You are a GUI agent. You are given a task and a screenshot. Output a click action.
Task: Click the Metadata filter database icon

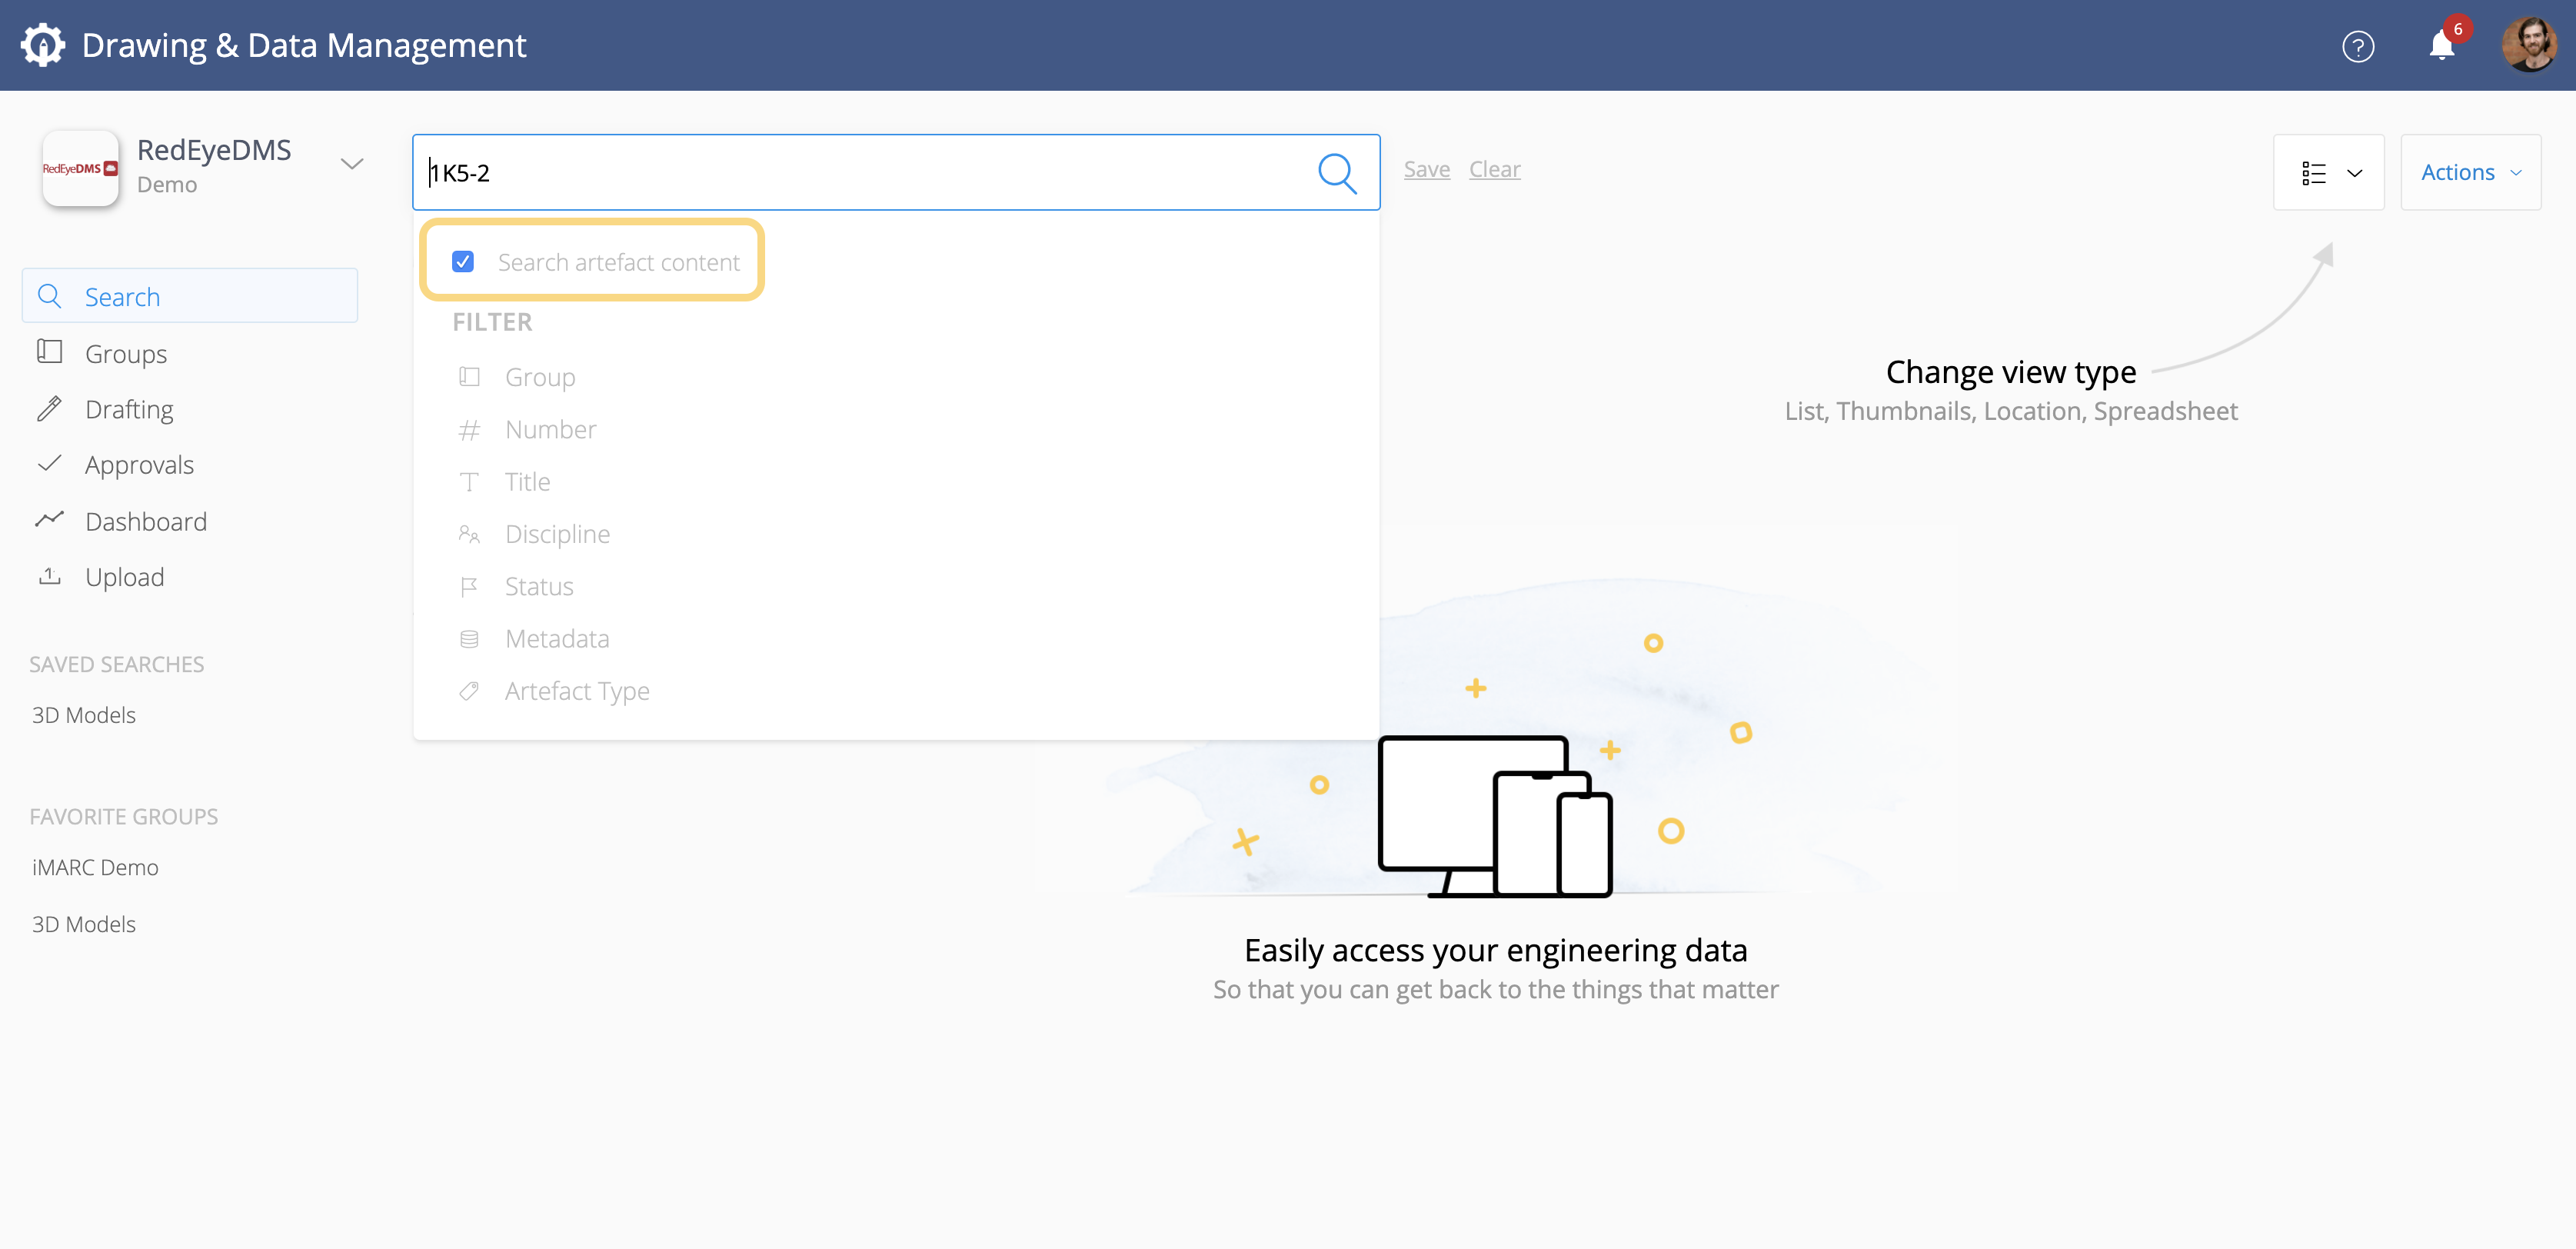point(469,639)
